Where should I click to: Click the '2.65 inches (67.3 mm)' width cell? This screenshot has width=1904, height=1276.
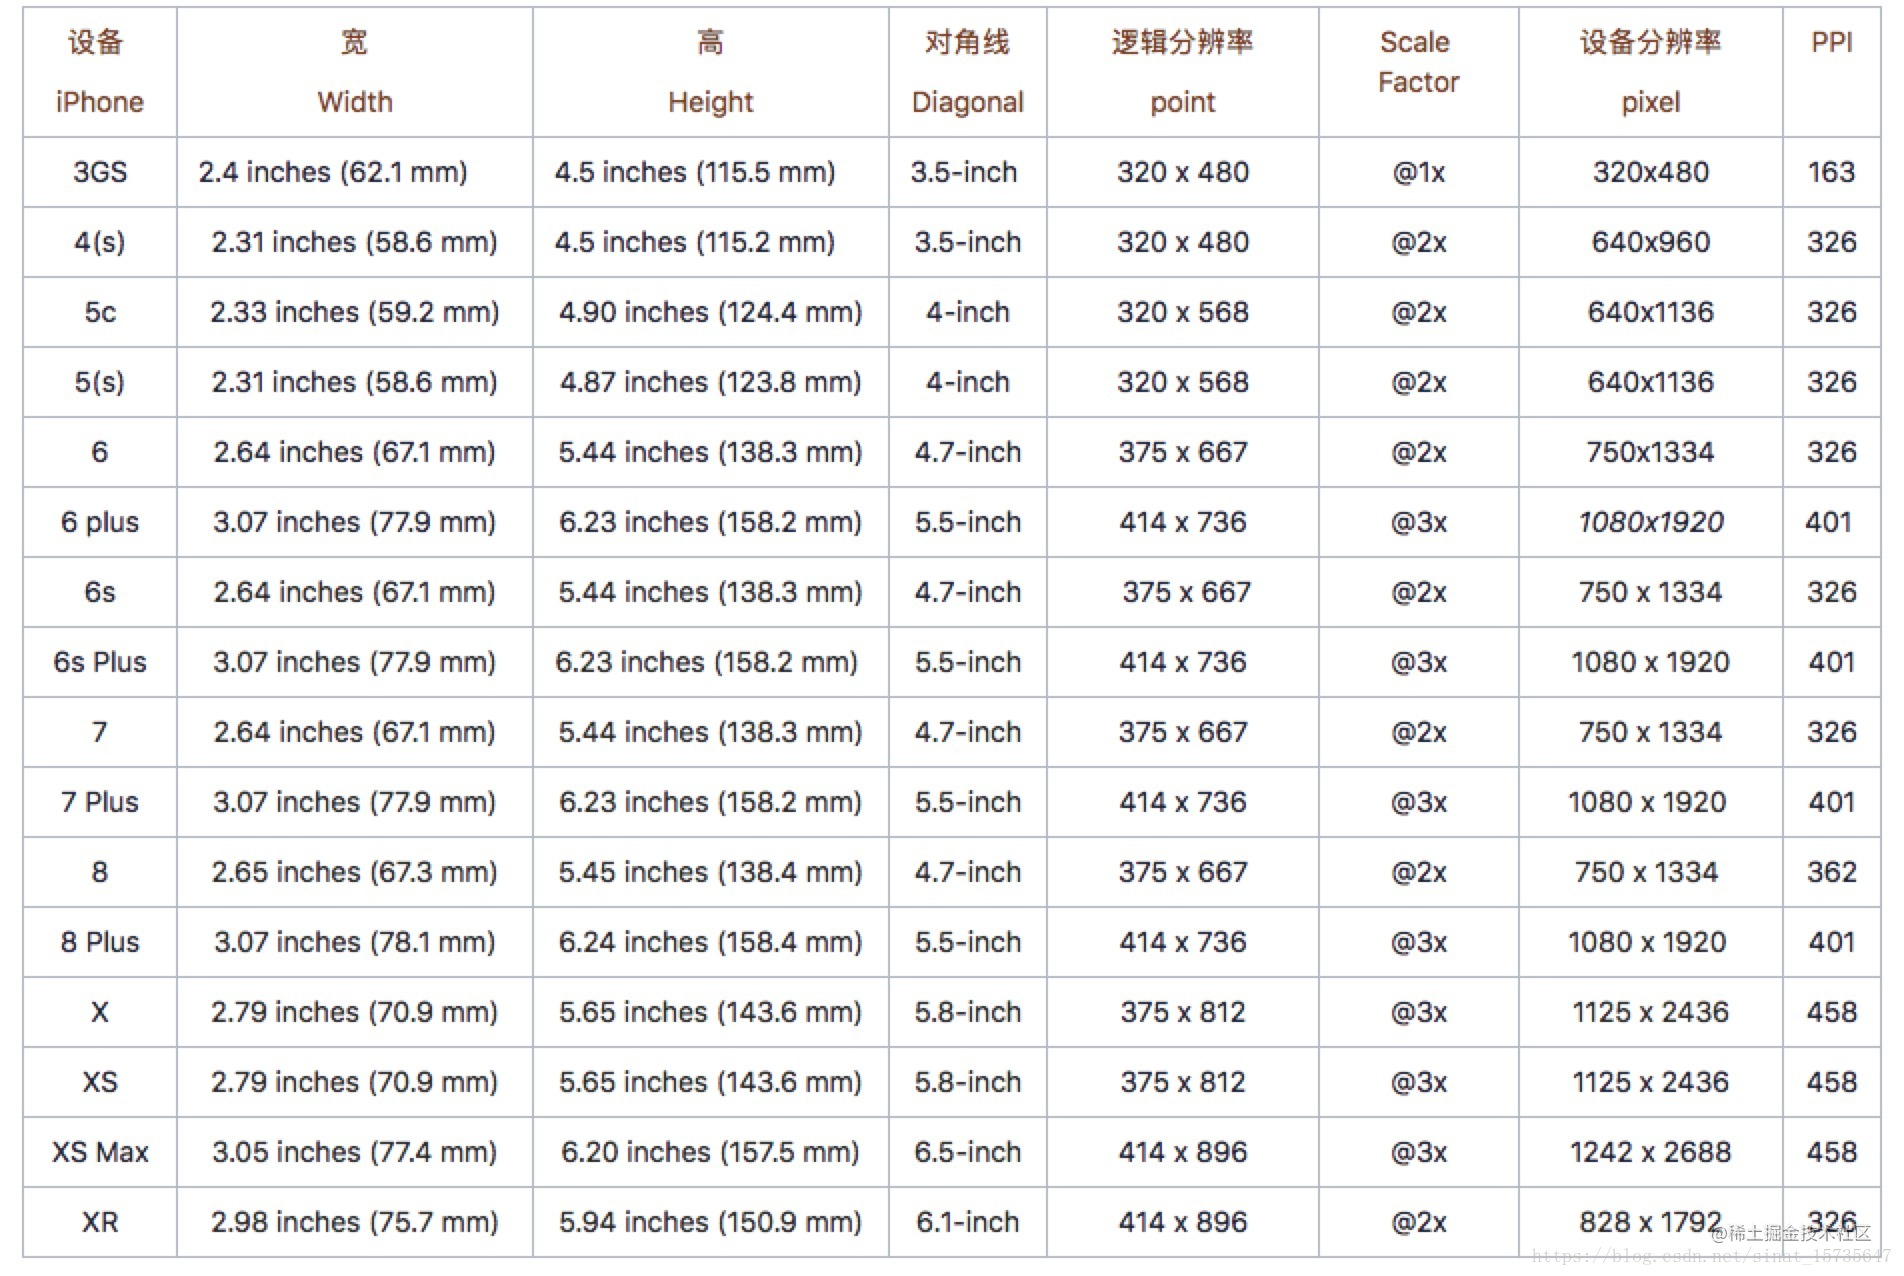click(355, 872)
